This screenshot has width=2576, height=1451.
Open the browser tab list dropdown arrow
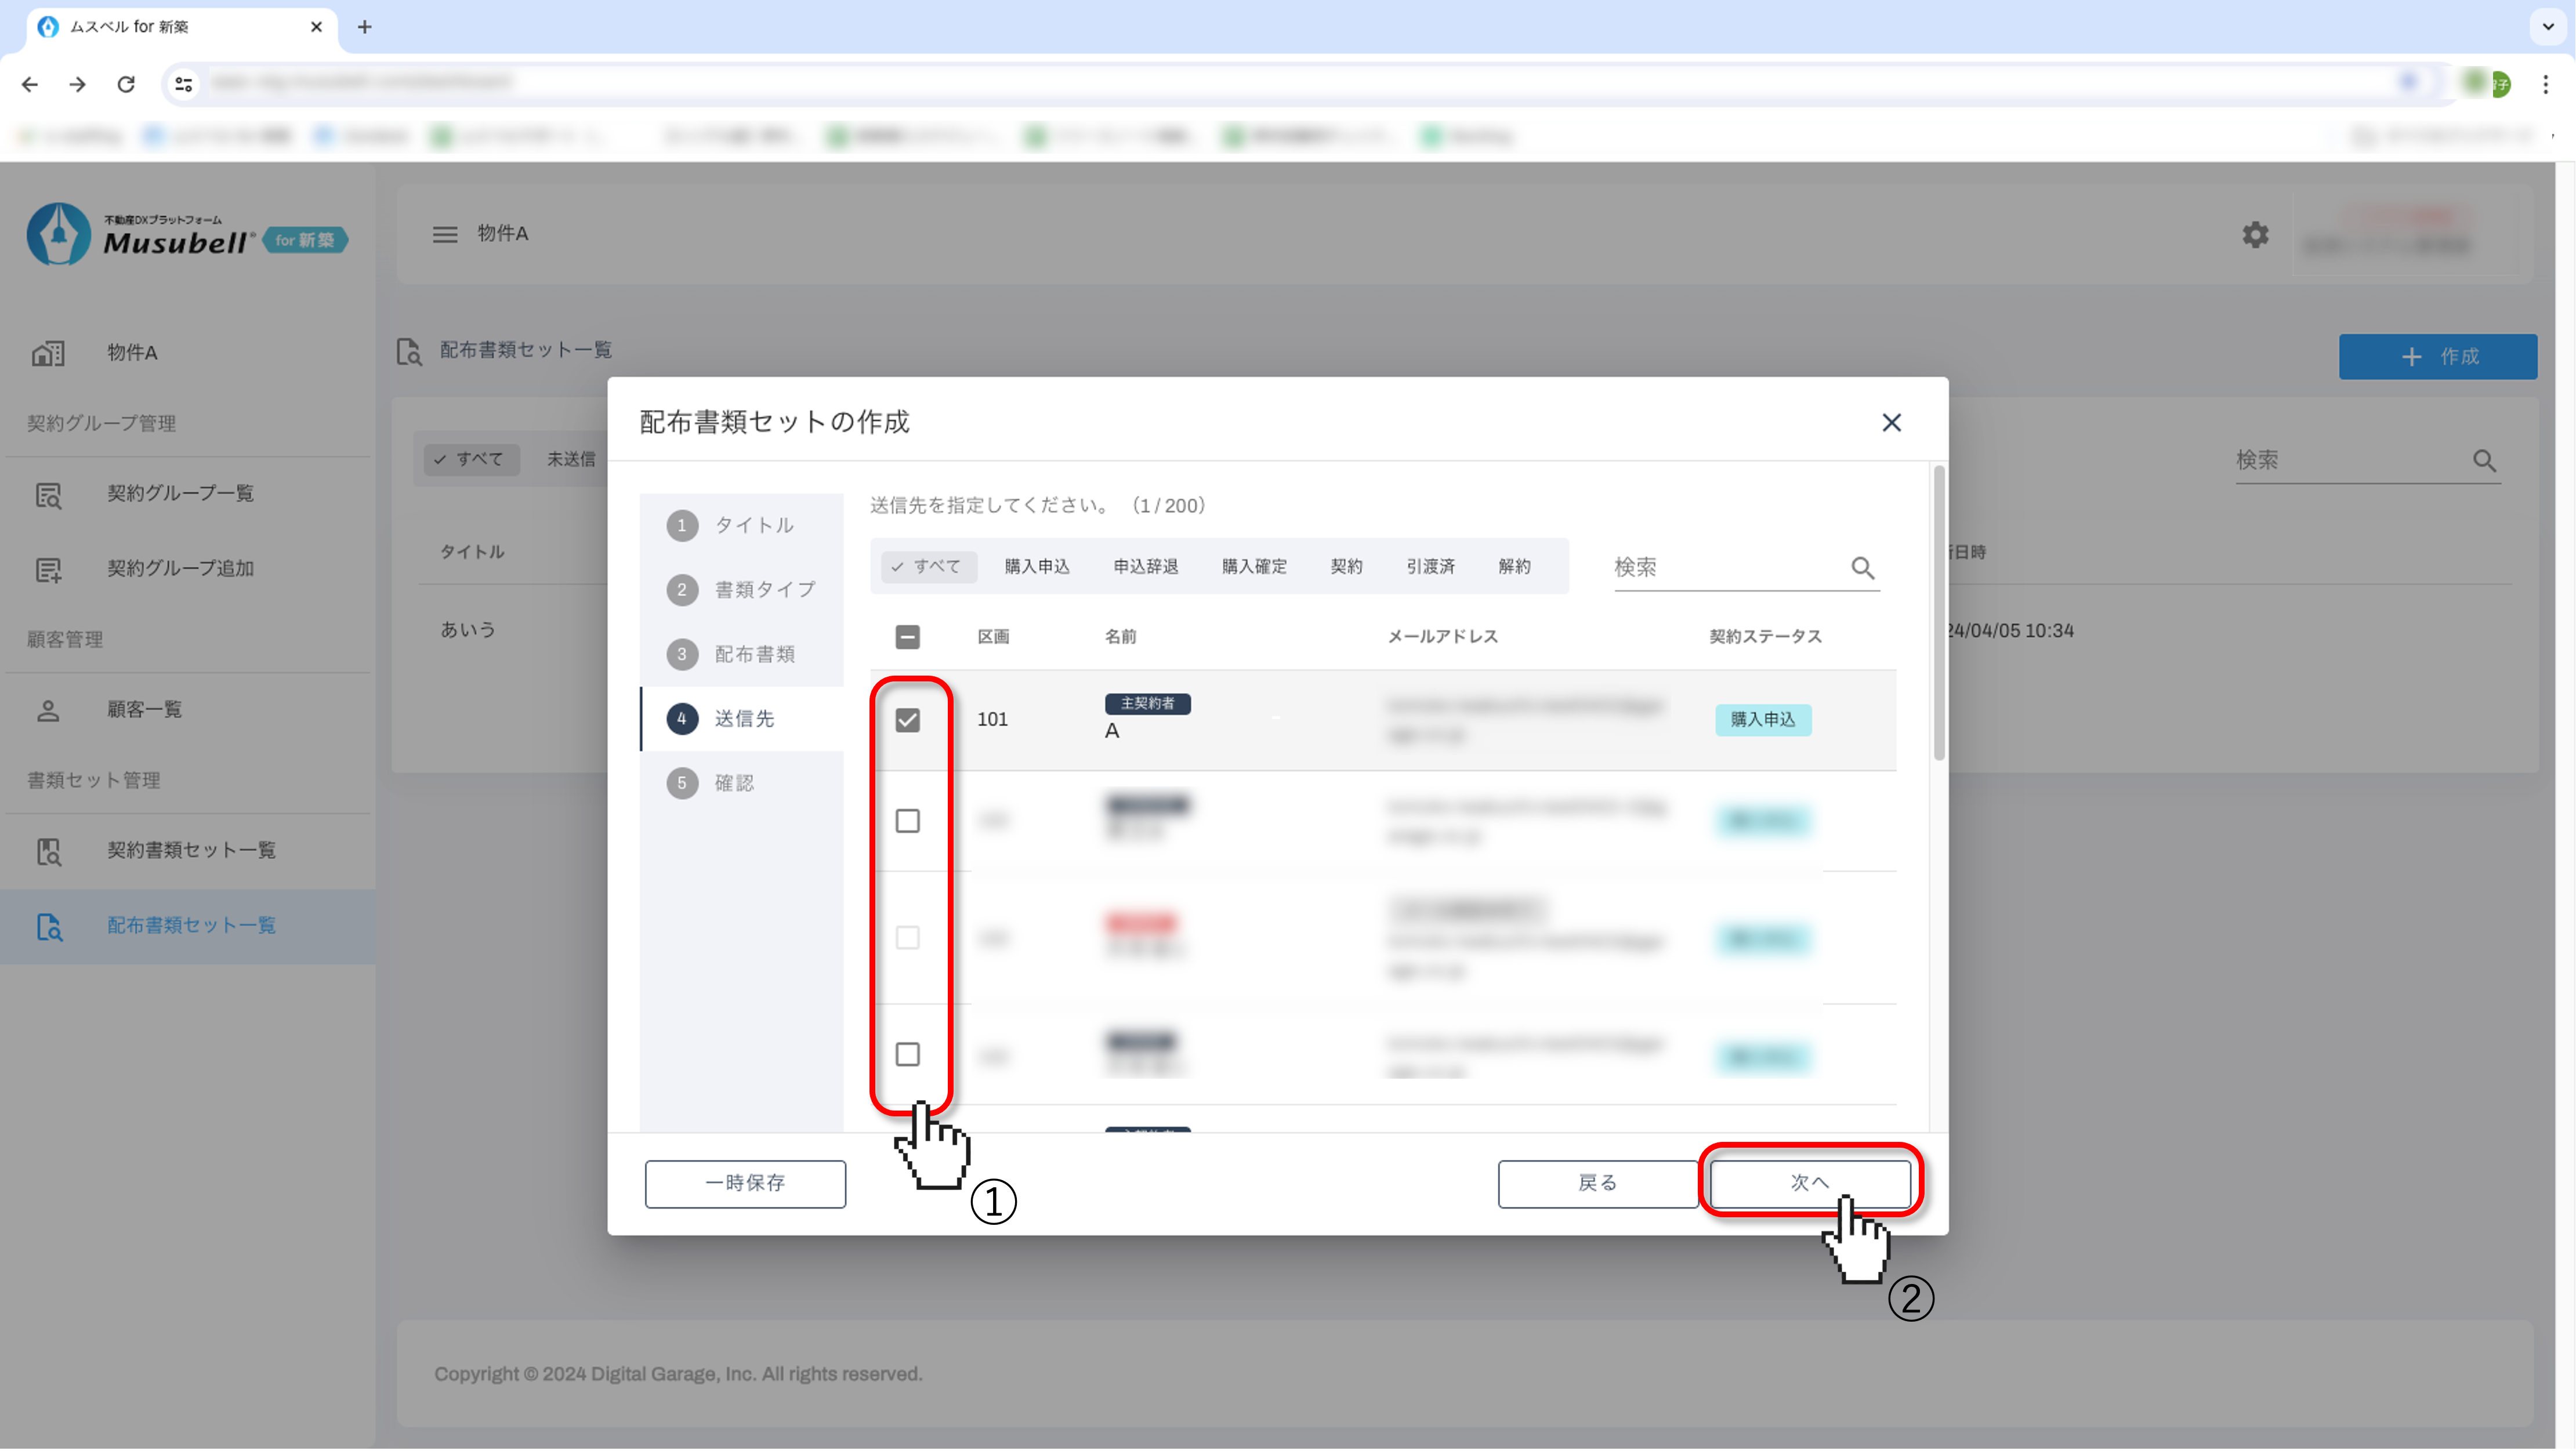point(2547,27)
